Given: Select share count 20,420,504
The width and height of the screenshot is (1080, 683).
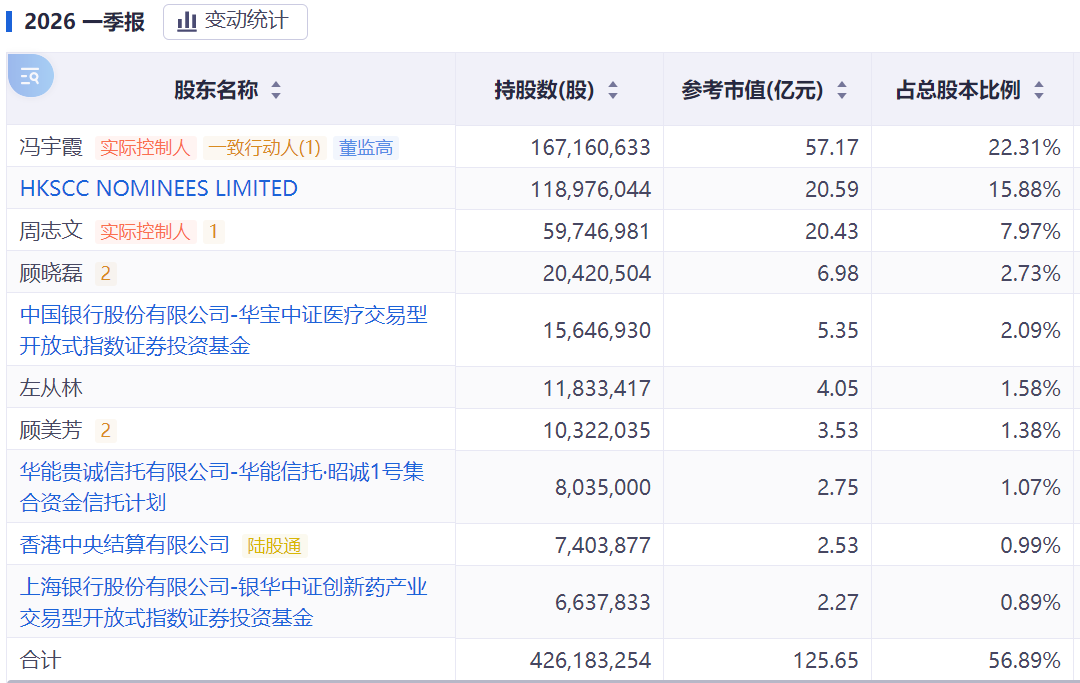Looking at the screenshot, I should [x=596, y=273].
